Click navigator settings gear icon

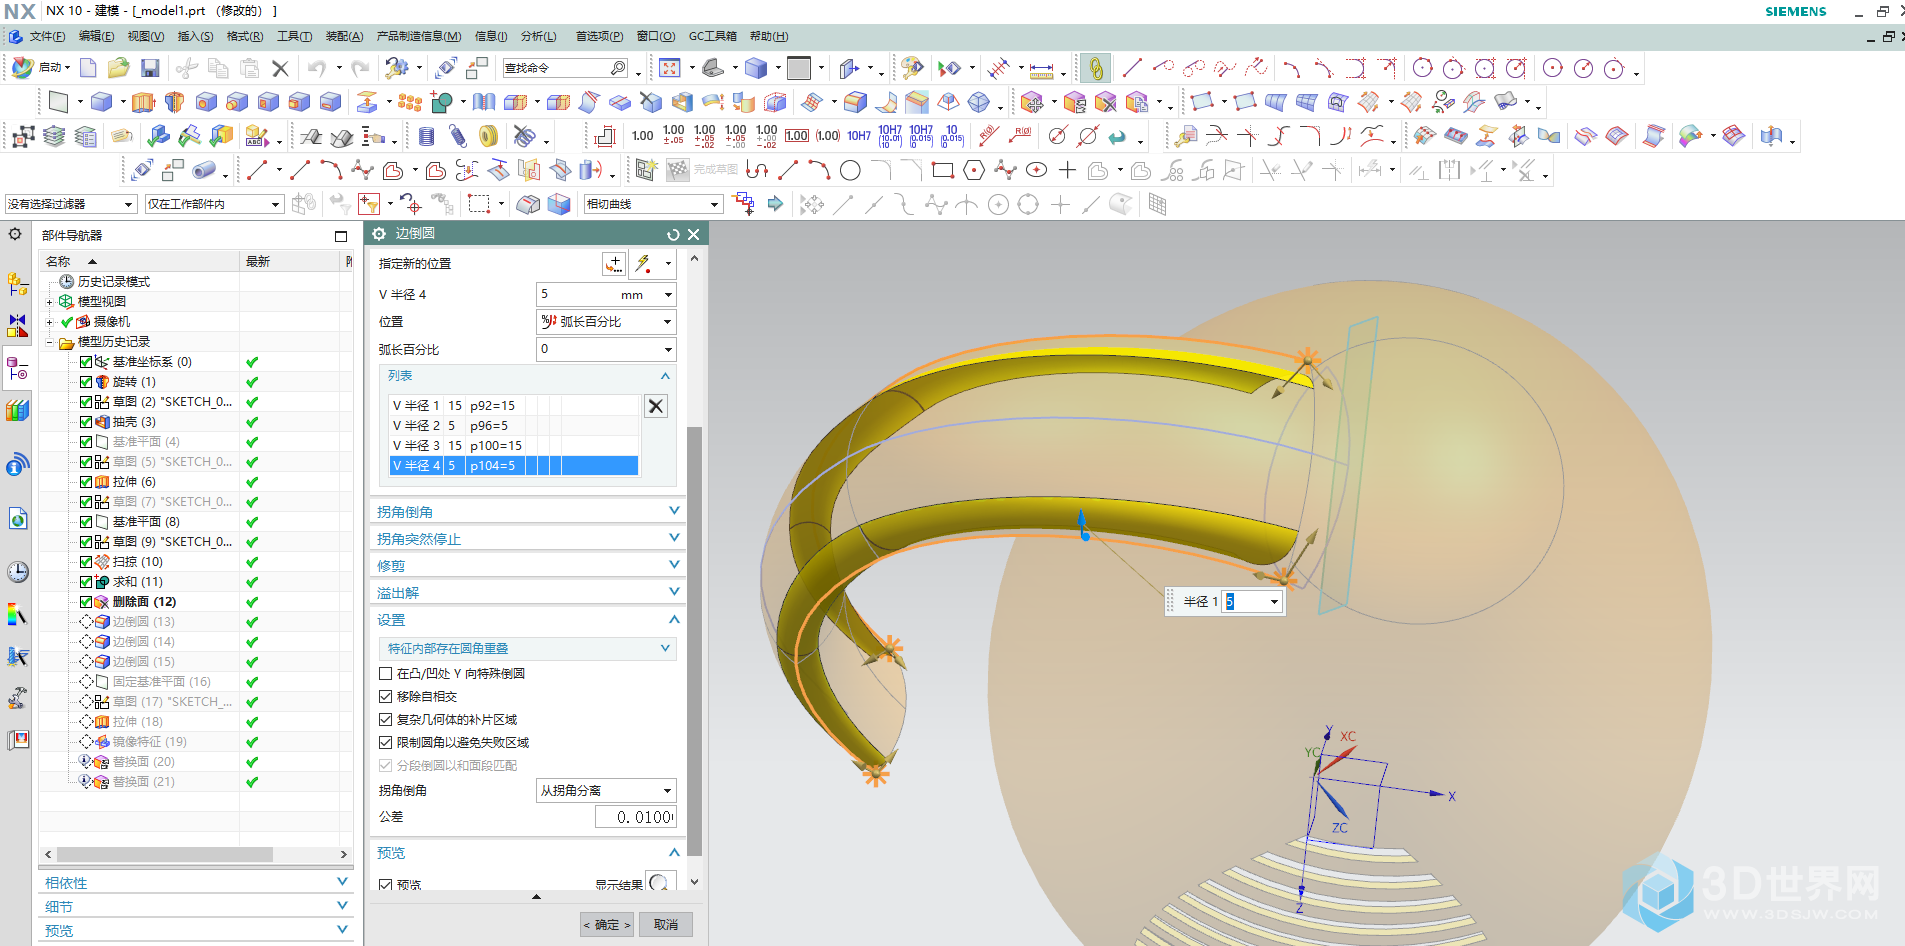15,234
